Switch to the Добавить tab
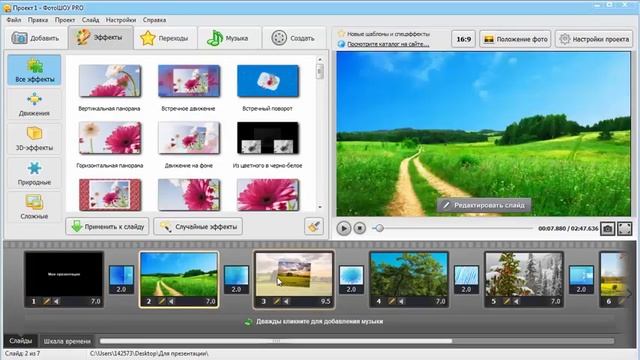Screen dimensions: 640x360 [36, 38]
